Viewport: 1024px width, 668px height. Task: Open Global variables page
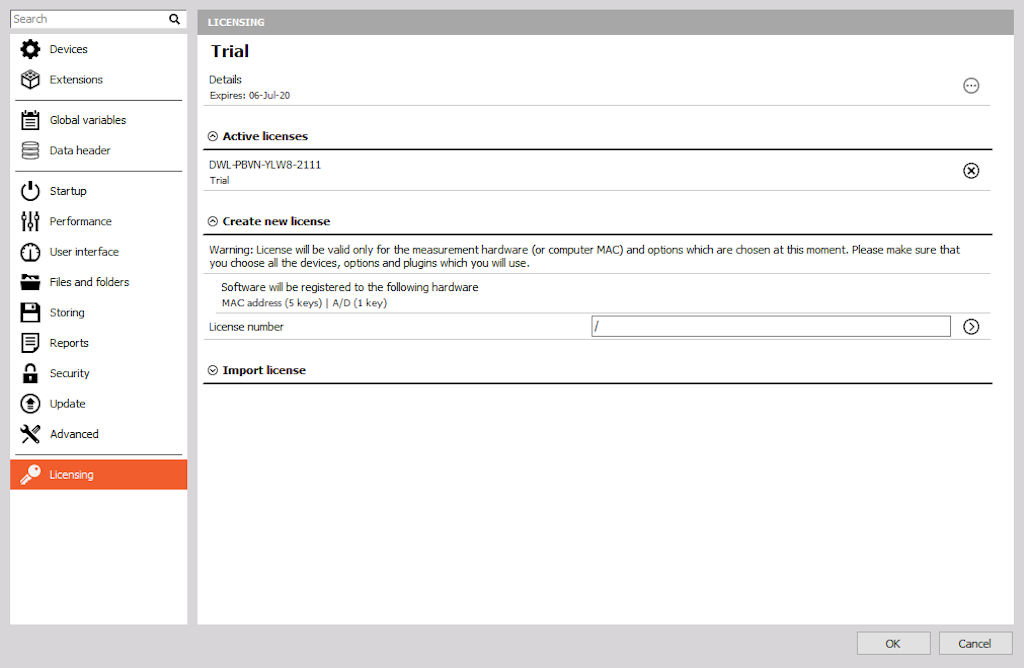88,120
